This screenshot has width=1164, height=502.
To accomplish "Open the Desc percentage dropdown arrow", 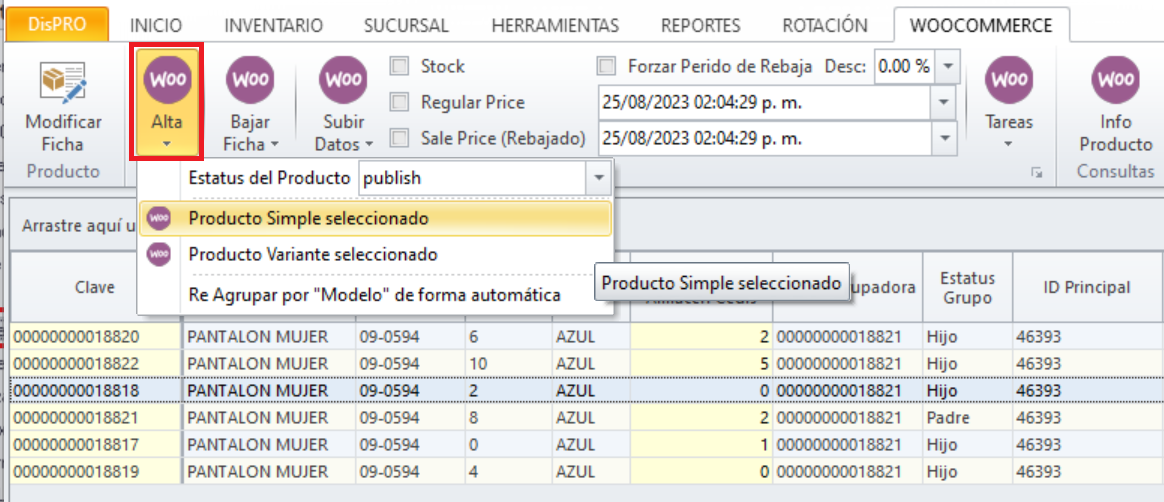I will point(947,66).
